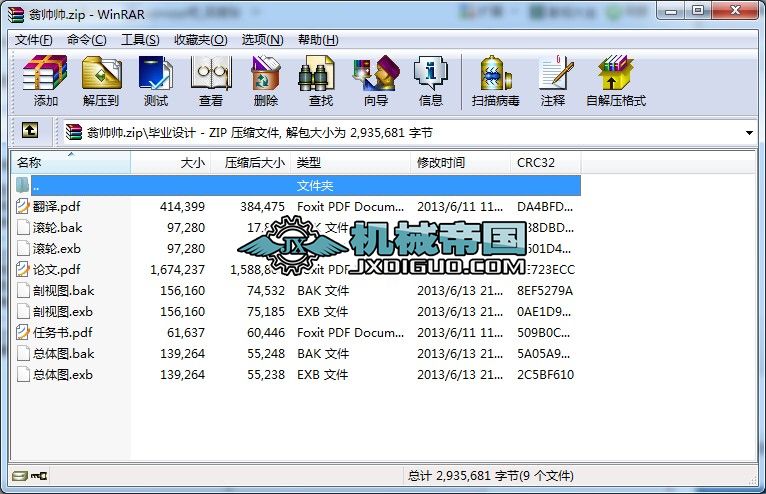Click packed size 74,532
Image resolution: width=766 pixels, height=494 pixels.
tap(266, 291)
